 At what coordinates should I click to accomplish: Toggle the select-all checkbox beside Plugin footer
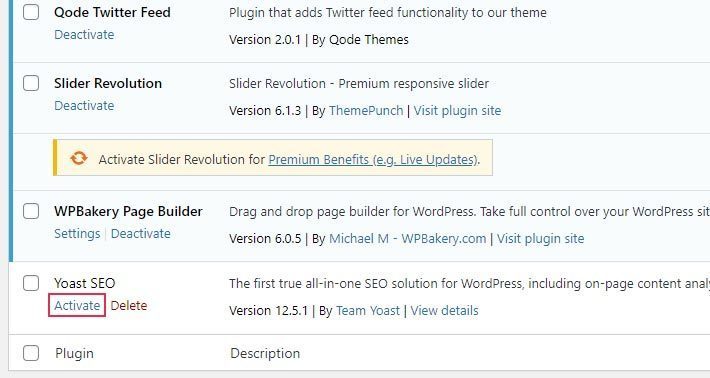pyautogui.click(x=31, y=353)
